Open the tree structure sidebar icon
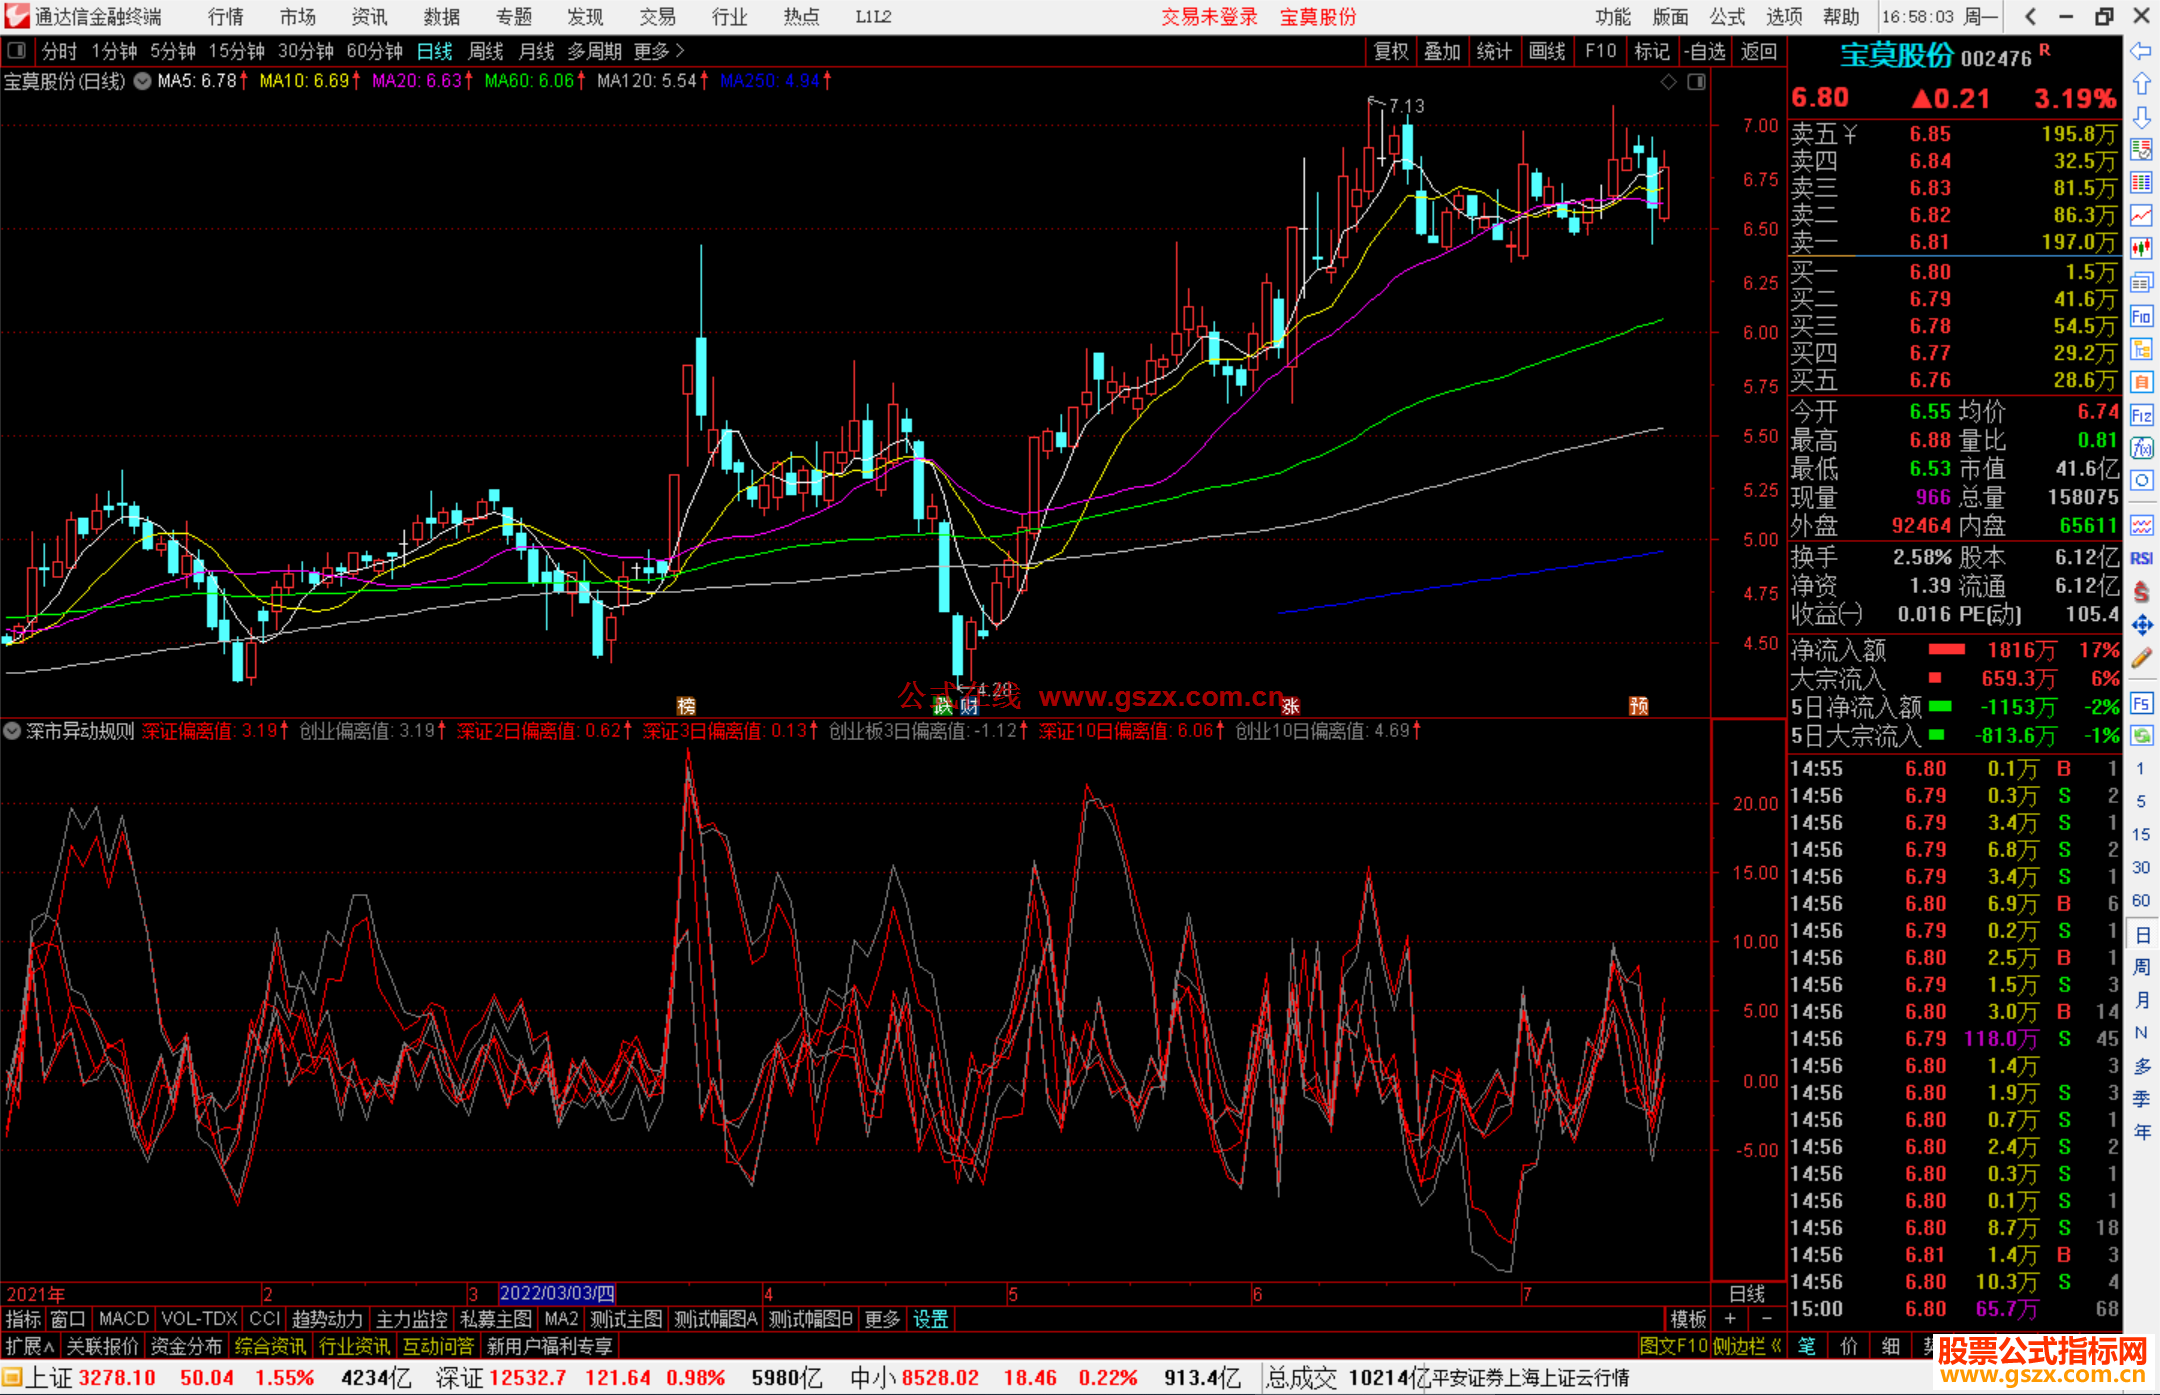Viewport: 2160px width, 1395px height. tap(2141, 349)
